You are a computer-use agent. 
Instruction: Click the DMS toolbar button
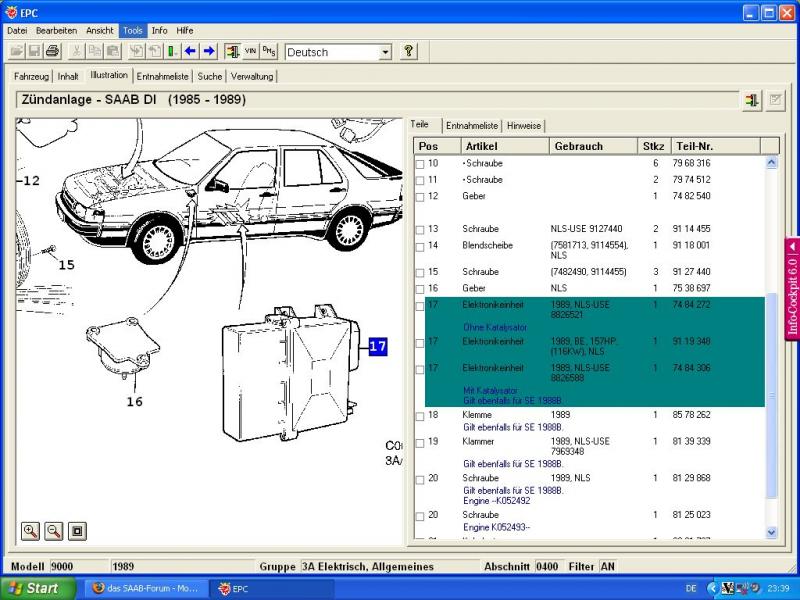[269, 51]
